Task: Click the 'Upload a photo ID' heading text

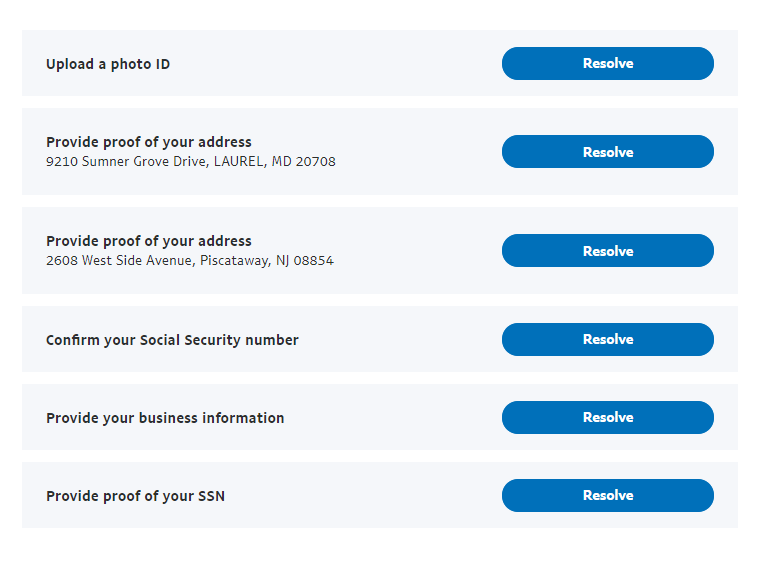Action: pyautogui.click(x=108, y=64)
